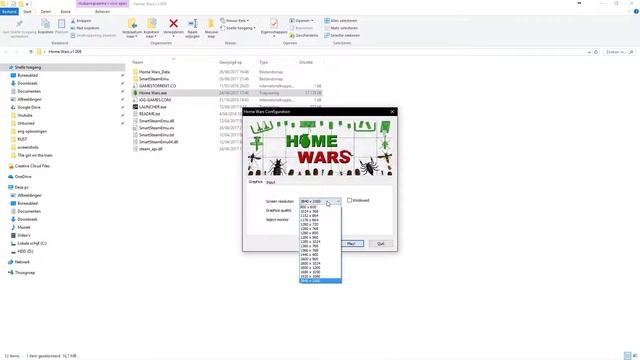
Task: Click the Eigenschappen properties icon
Action: coord(274,23)
